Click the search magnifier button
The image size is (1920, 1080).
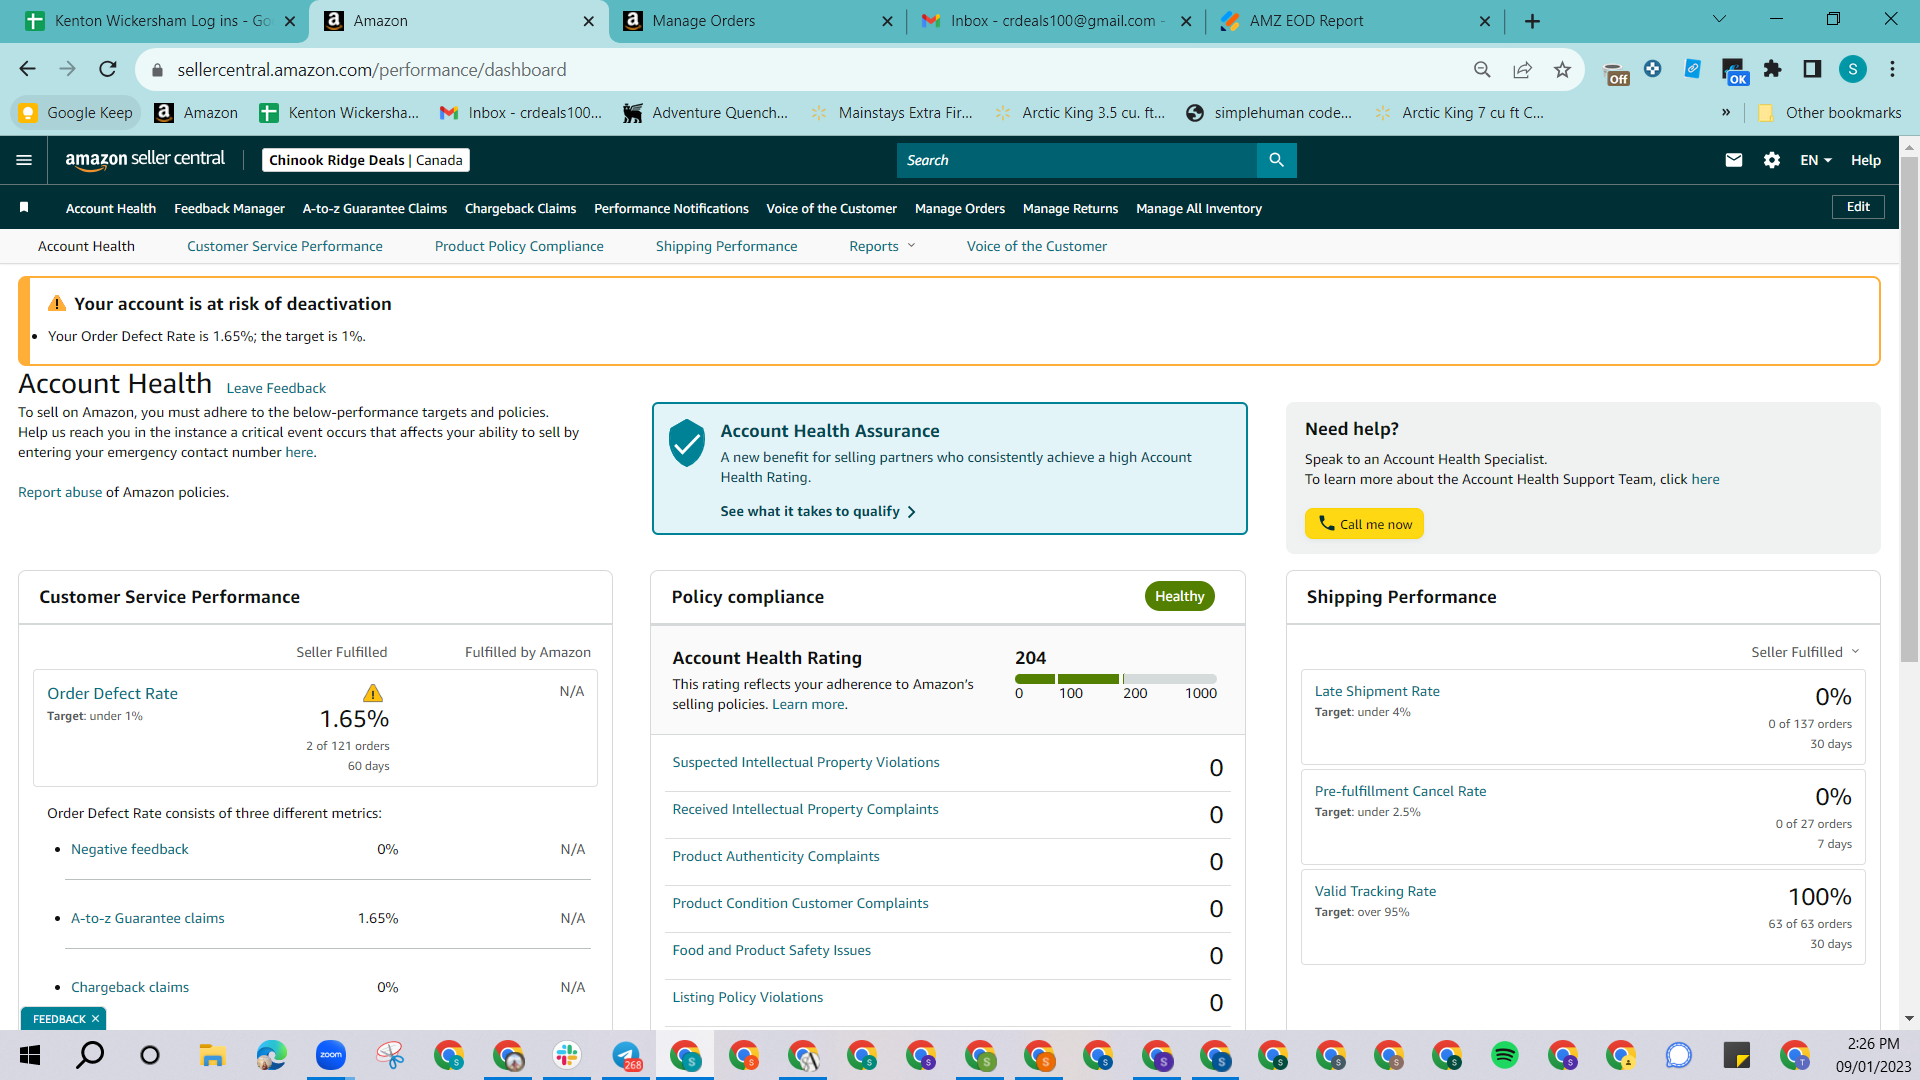pyautogui.click(x=1276, y=160)
